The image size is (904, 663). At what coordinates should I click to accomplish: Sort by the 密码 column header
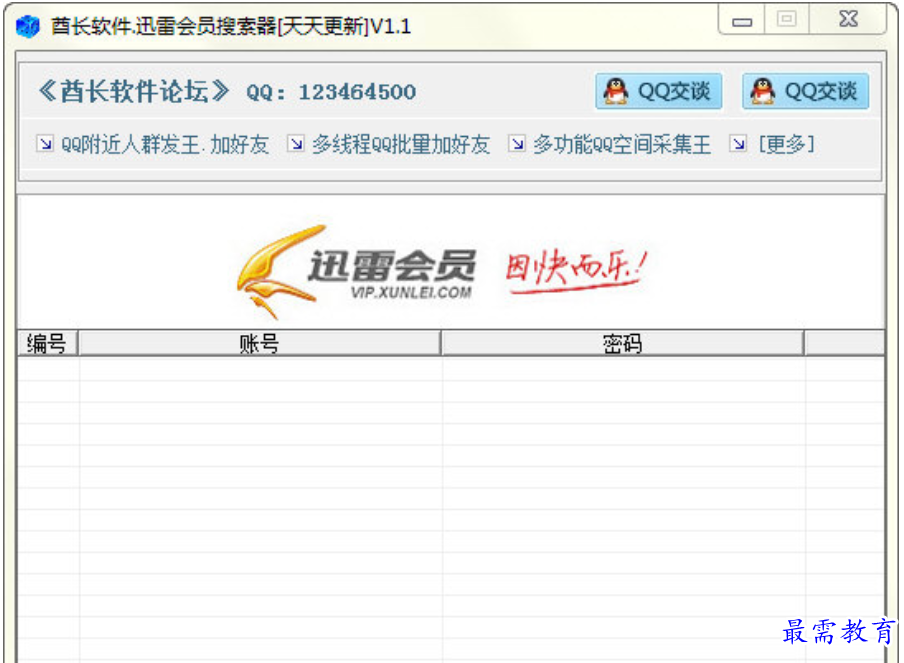tap(622, 343)
